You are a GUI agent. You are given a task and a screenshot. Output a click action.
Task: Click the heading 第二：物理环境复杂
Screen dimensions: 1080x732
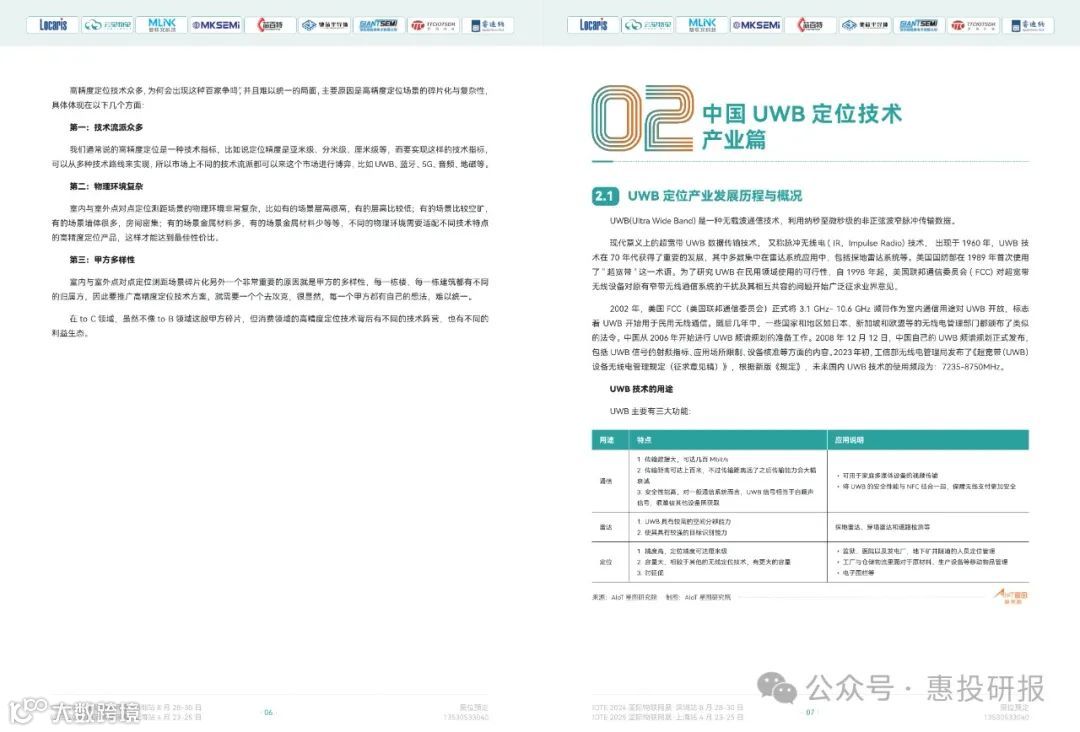(x=106, y=187)
